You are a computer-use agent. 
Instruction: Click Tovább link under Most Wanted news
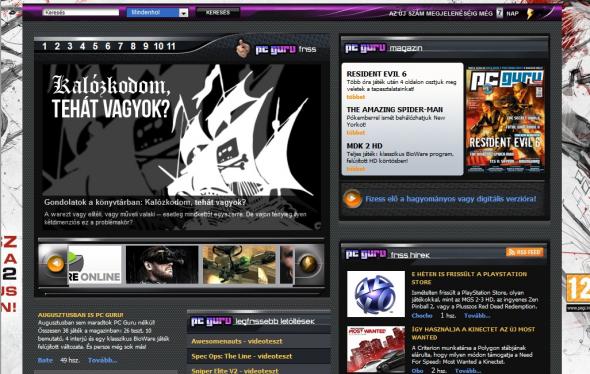pyautogui.click(x=468, y=371)
